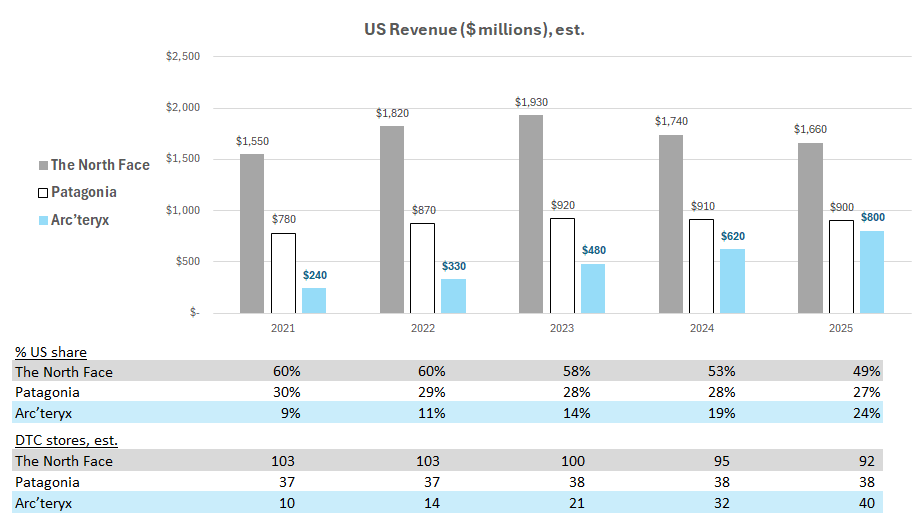The image size is (919, 513).
Task: Click the $2,000 y-axis label
Action: (x=183, y=107)
